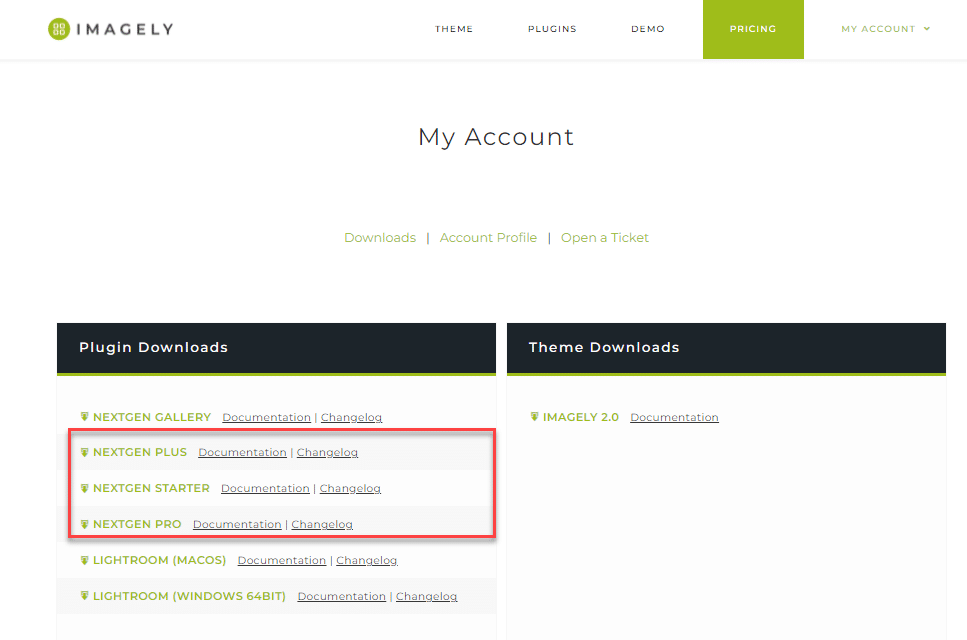The image size is (967, 640).
Task: Click download icon beside NextGen Plus
Action: coord(84,452)
